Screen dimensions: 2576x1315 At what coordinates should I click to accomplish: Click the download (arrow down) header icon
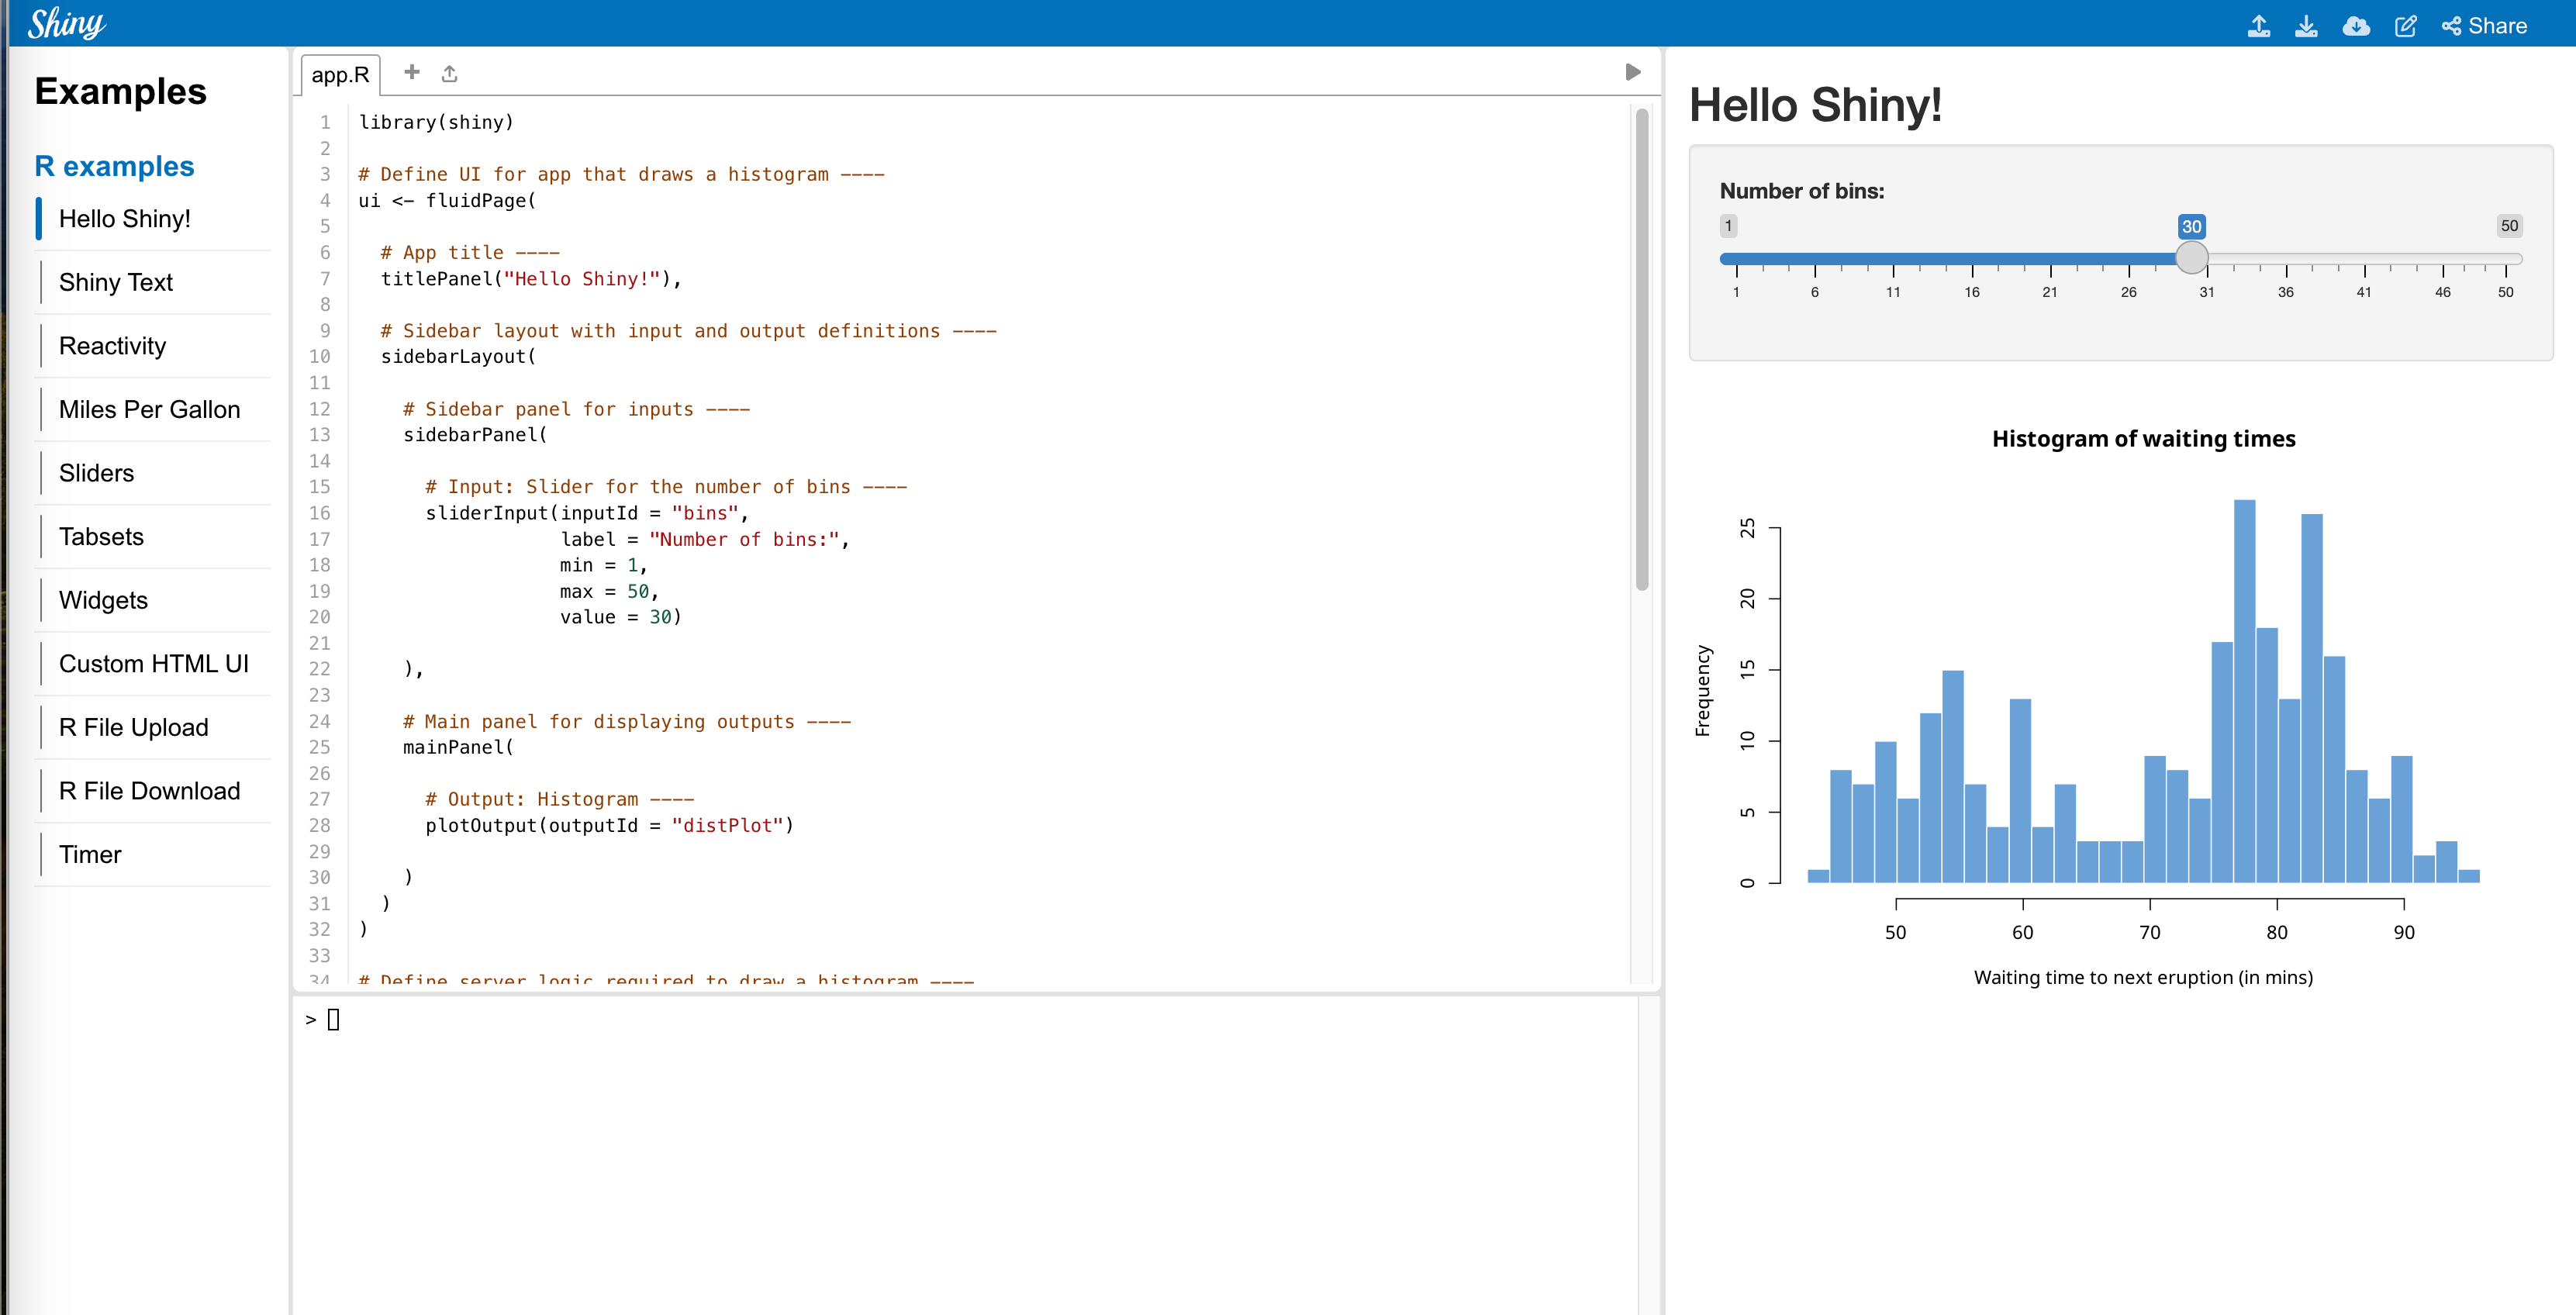point(2306,26)
